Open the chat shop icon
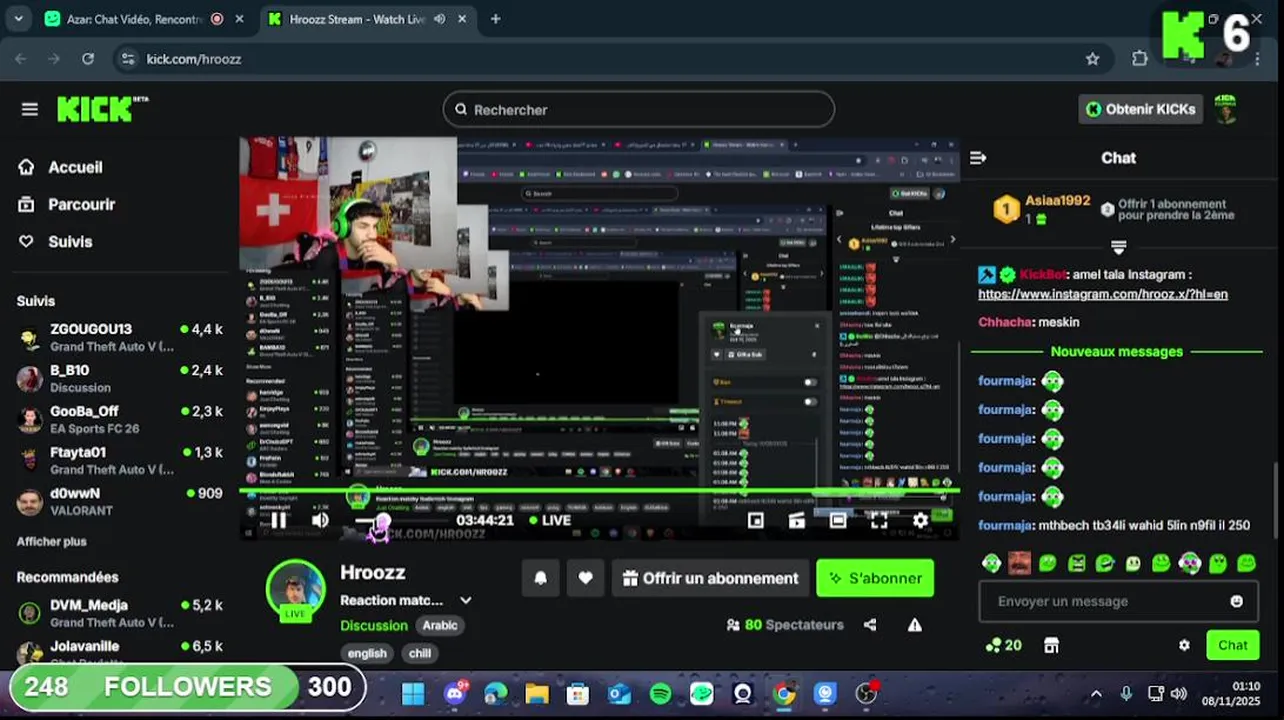This screenshot has width=1284, height=720. click(1051, 645)
